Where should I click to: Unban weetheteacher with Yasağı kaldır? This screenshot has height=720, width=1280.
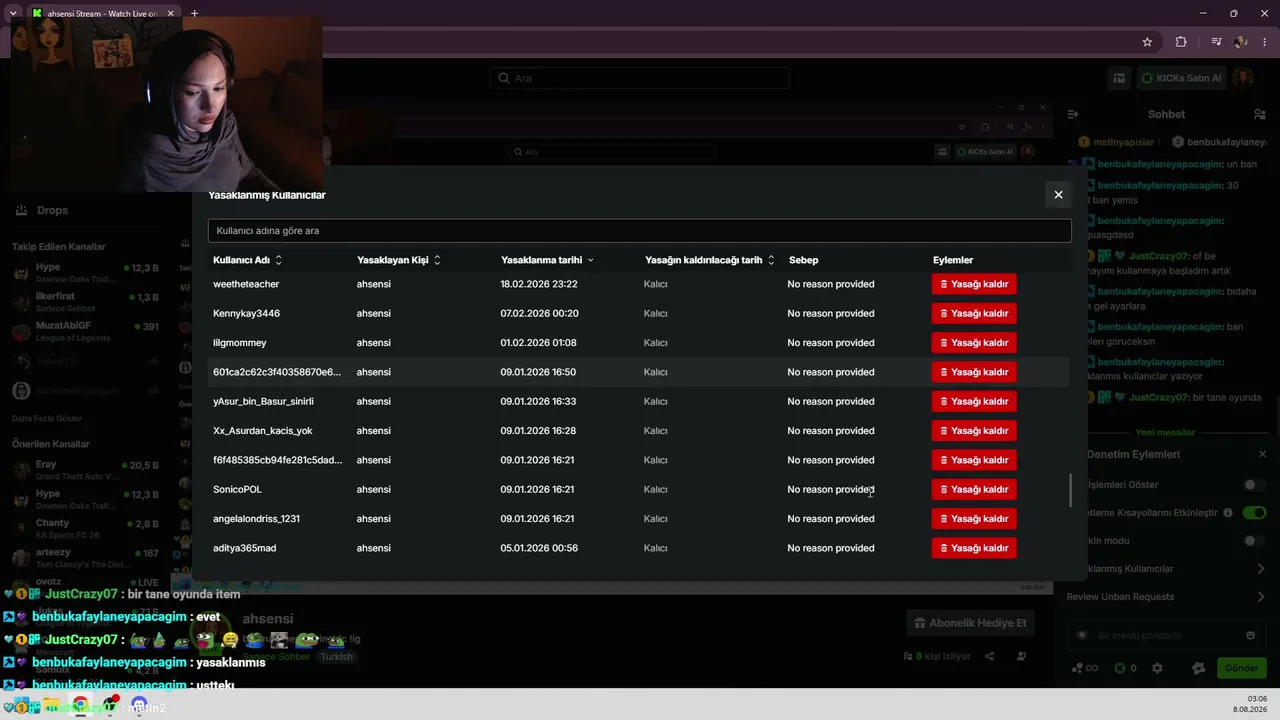point(974,284)
